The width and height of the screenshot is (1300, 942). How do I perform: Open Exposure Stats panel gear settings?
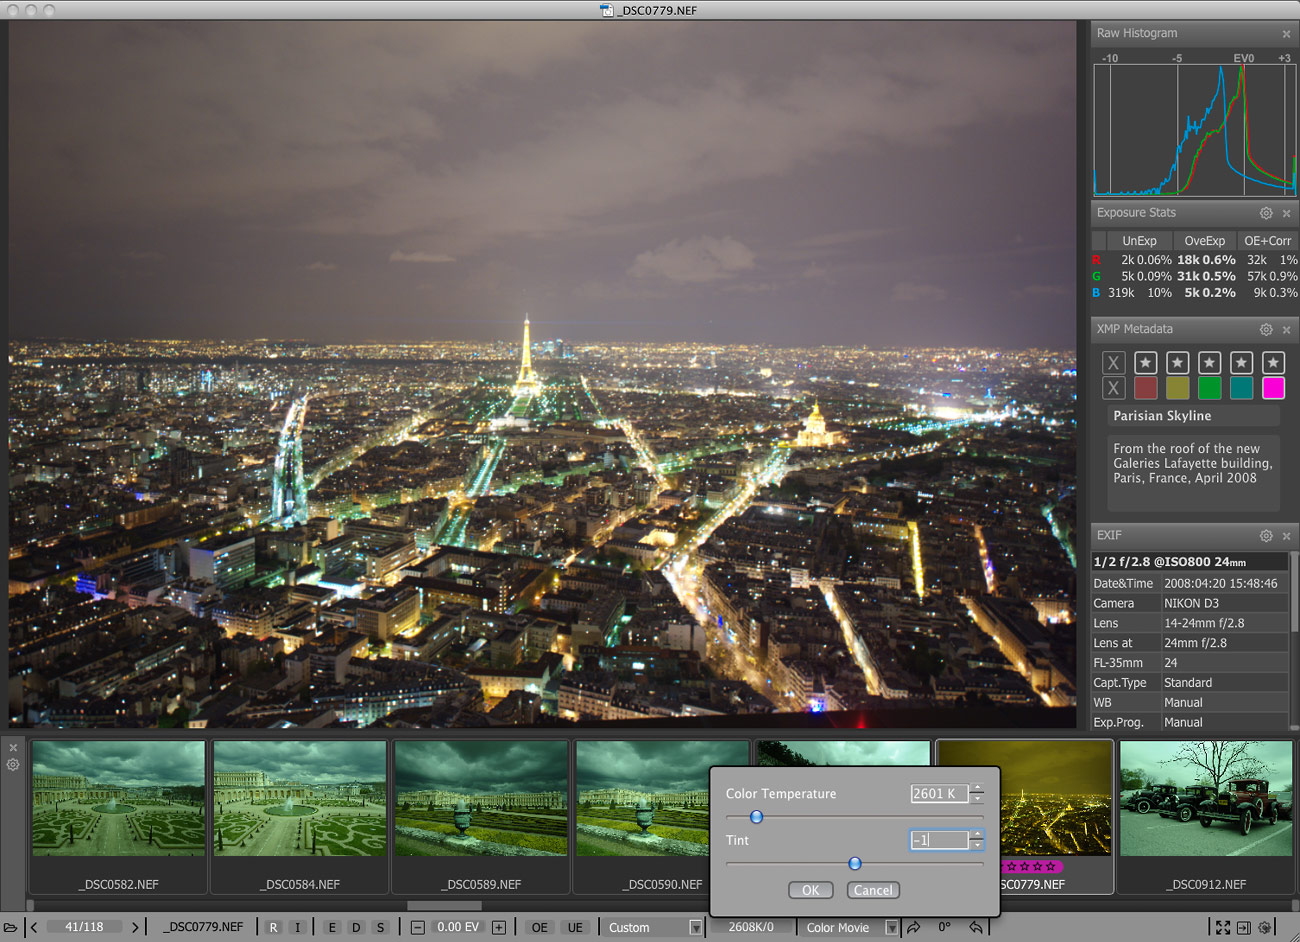pos(1266,213)
